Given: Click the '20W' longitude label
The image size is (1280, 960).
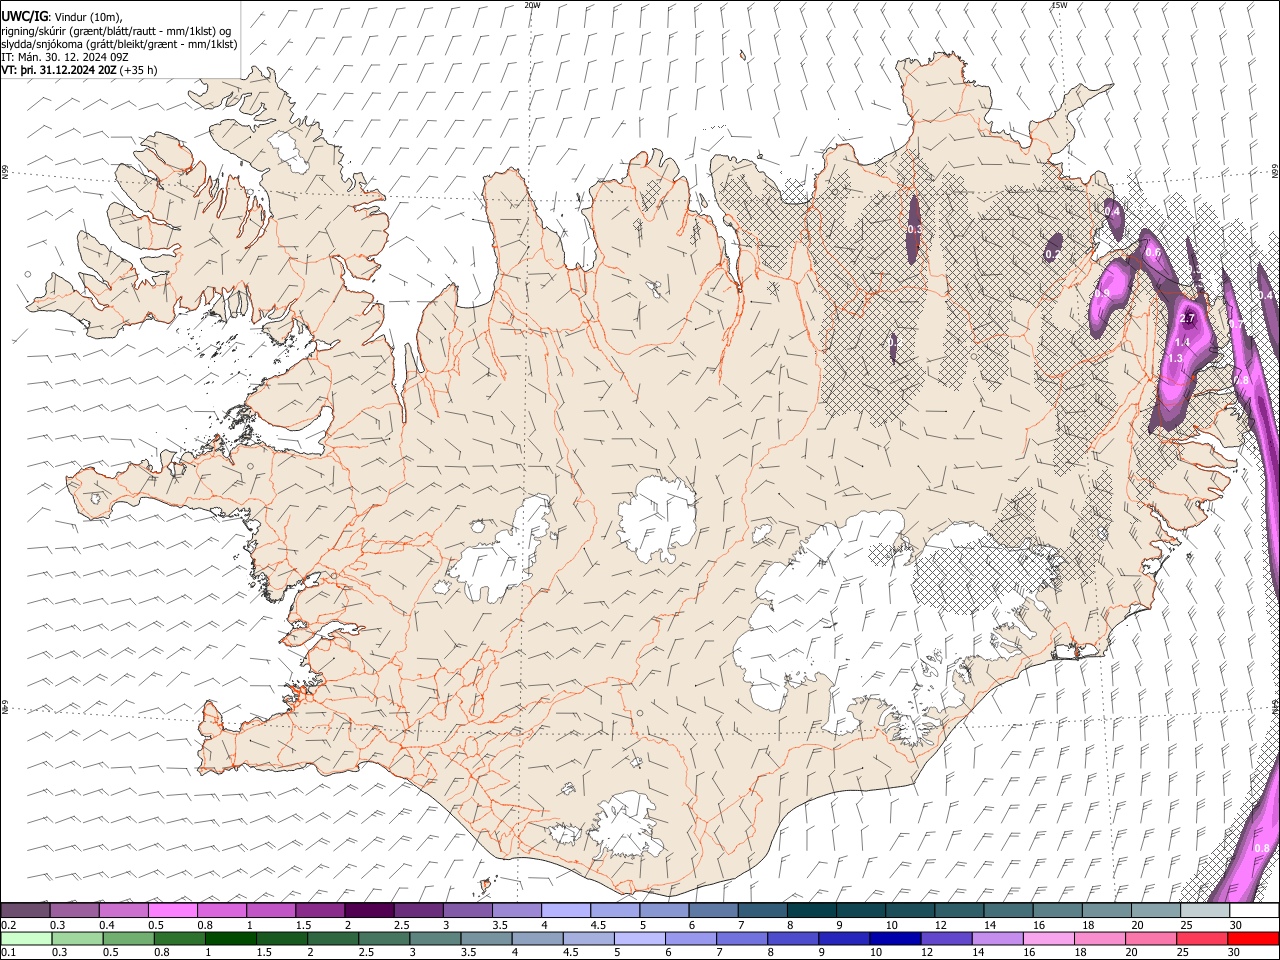Looking at the screenshot, I should [x=532, y=5].
